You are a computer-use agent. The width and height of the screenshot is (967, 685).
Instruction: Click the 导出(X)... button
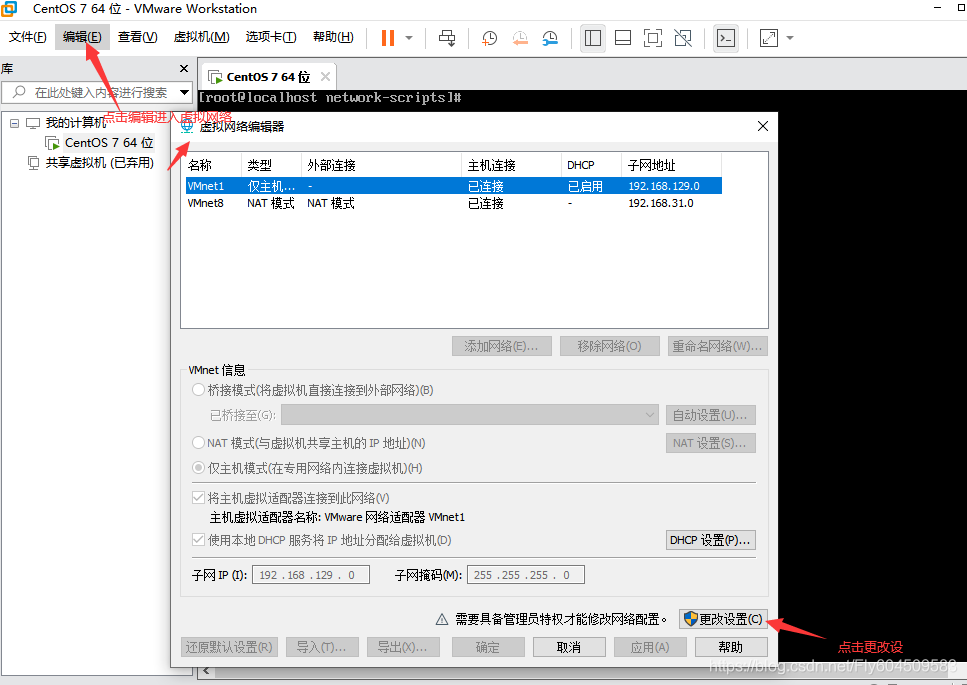(403, 647)
